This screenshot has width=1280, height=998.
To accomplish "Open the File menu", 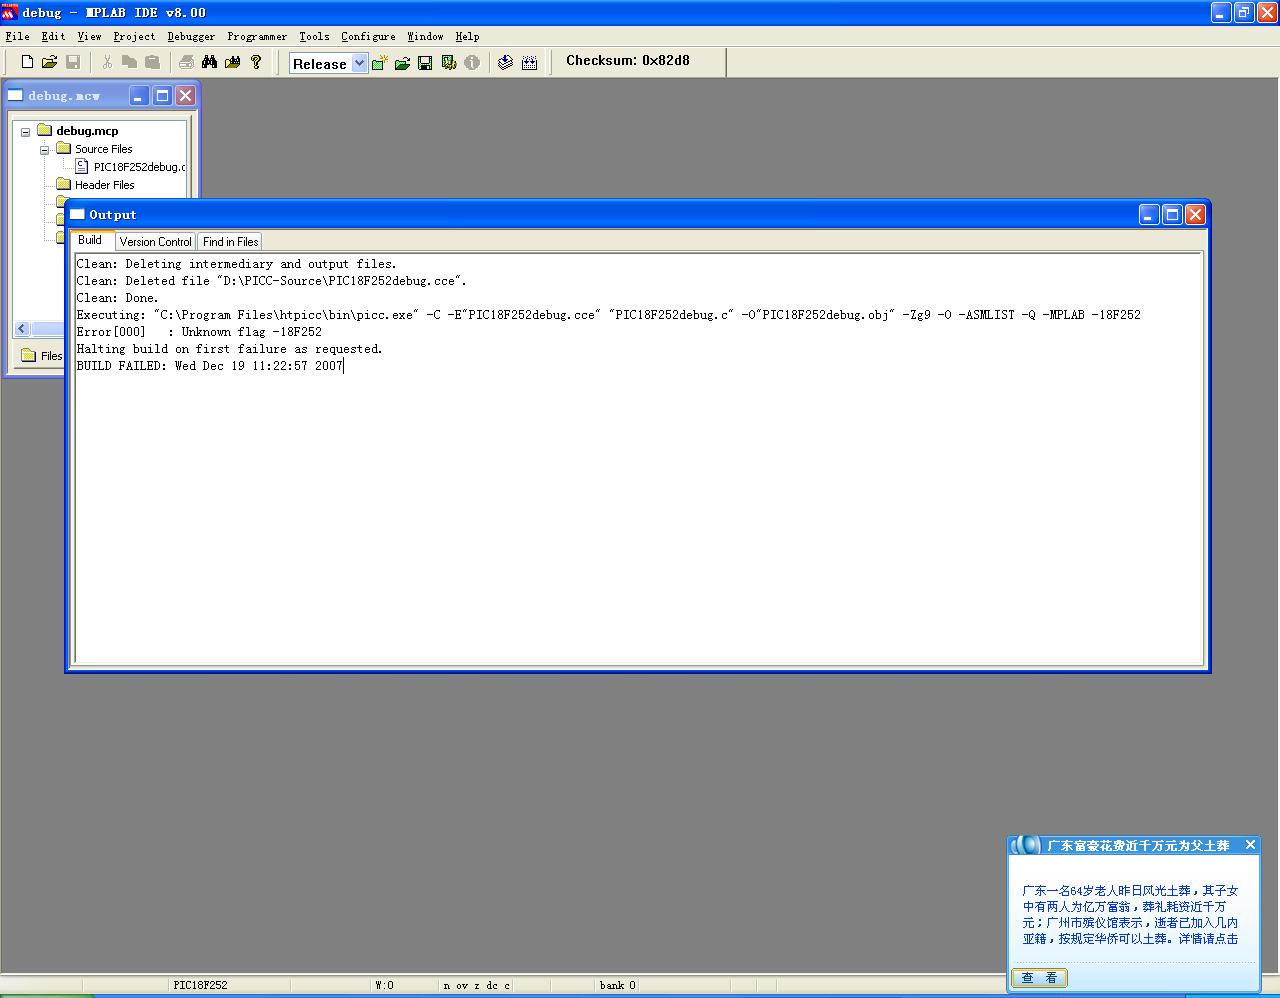I will coord(17,36).
